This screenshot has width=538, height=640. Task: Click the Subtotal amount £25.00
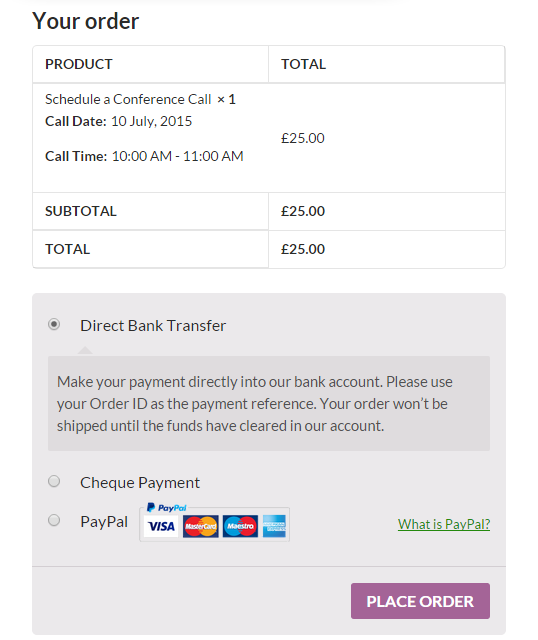click(303, 211)
